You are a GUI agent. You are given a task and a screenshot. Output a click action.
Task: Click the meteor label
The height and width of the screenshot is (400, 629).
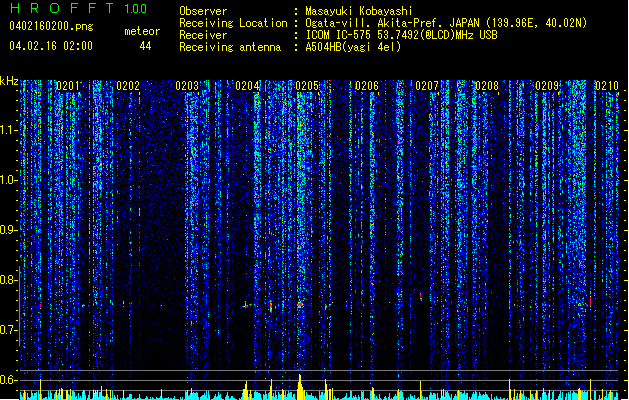(x=142, y=31)
